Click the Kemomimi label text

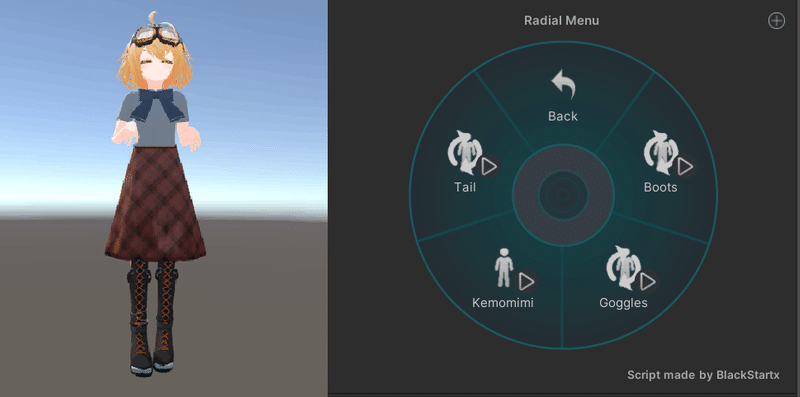click(503, 303)
